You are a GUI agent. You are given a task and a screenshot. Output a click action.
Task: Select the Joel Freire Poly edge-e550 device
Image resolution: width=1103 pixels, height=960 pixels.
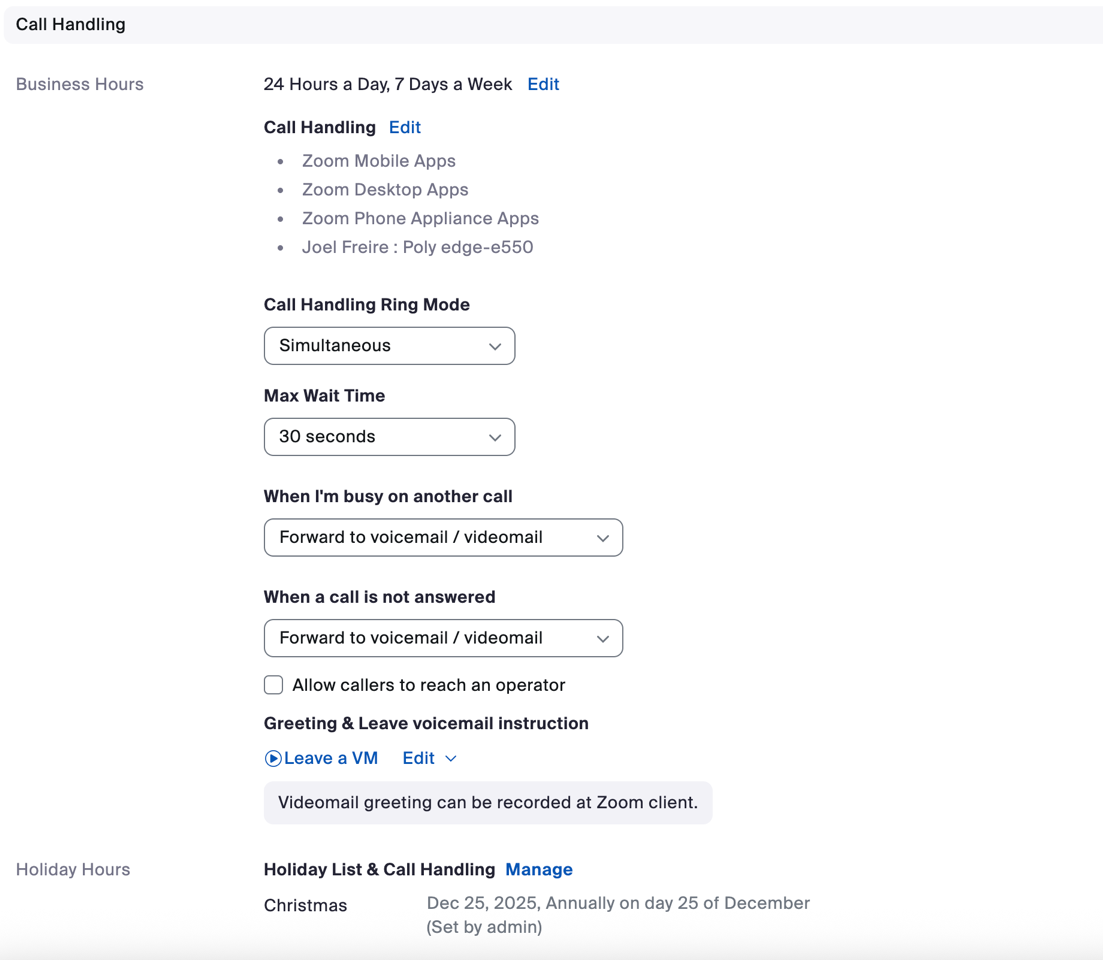point(417,248)
